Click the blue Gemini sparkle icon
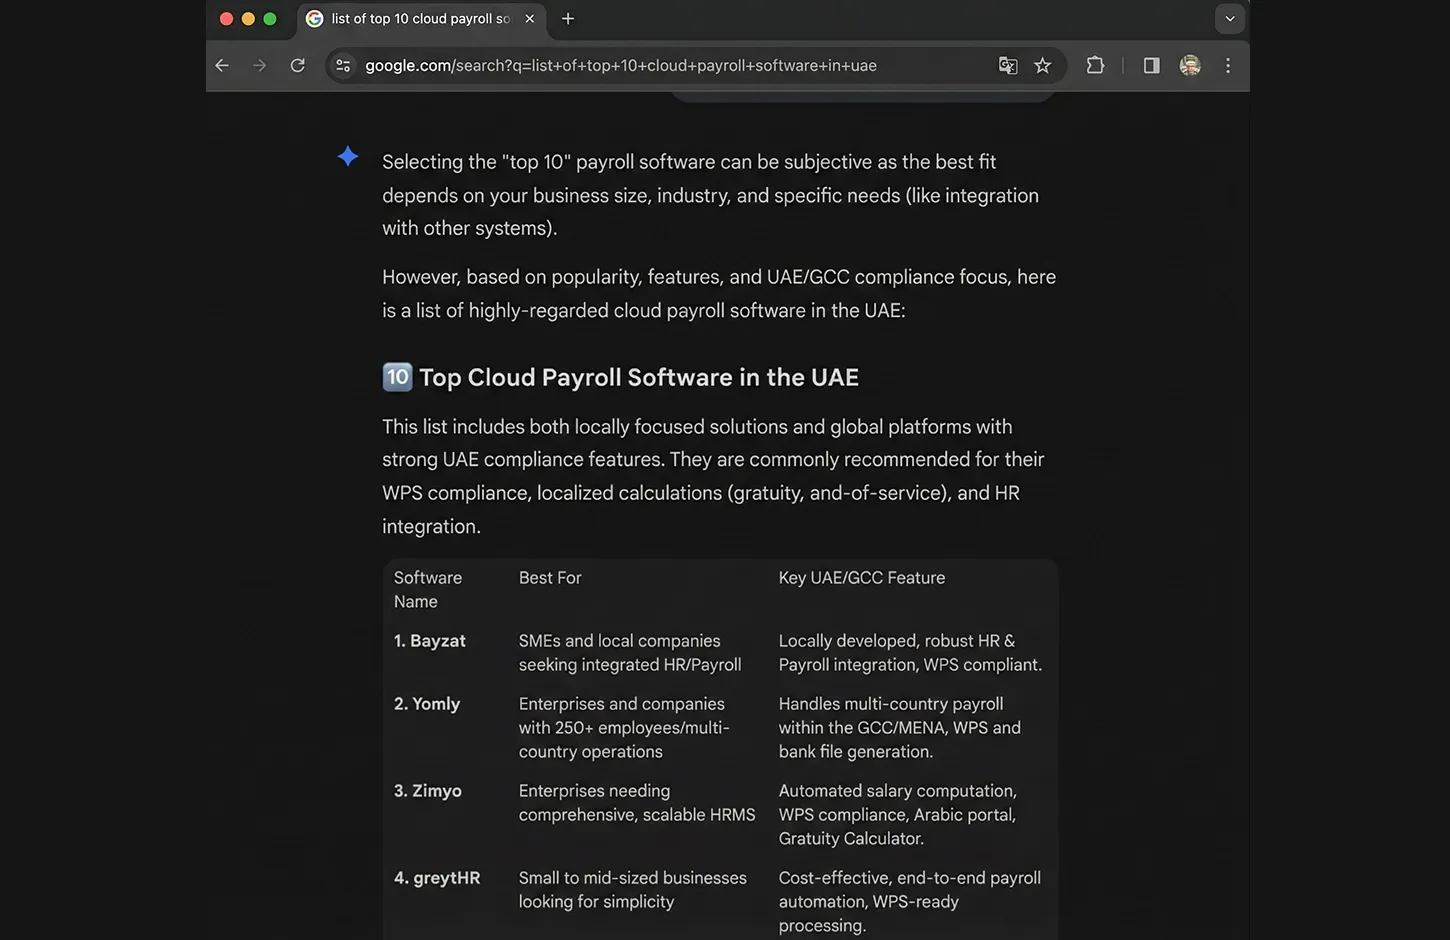The height and width of the screenshot is (940, 1450). (x=348, y=156)
